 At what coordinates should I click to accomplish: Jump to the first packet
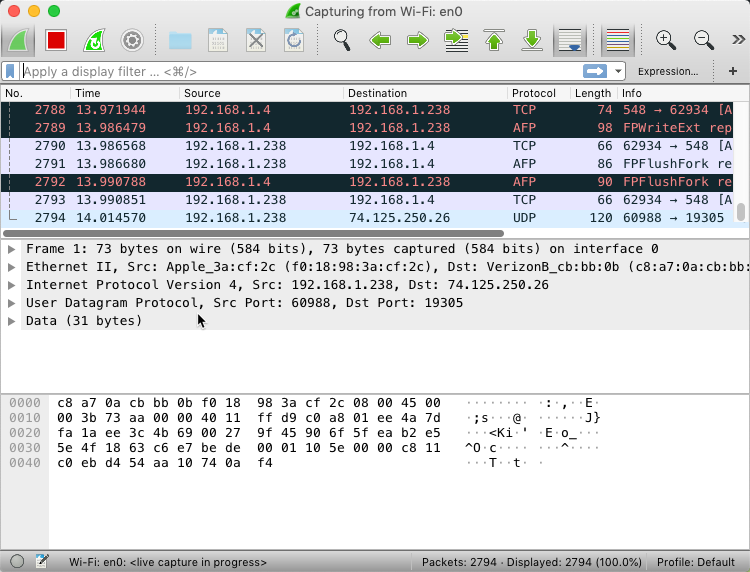[494, 40]
